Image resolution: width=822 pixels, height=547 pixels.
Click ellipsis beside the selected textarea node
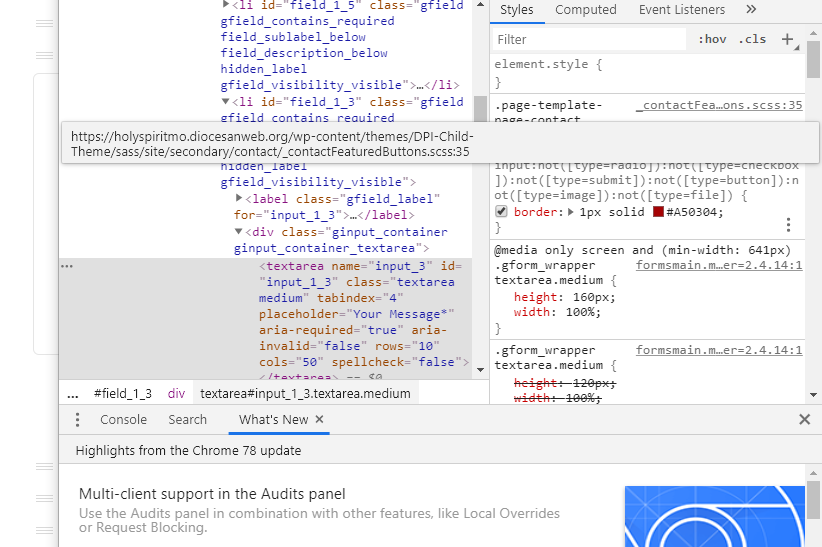tap(67, 267)
